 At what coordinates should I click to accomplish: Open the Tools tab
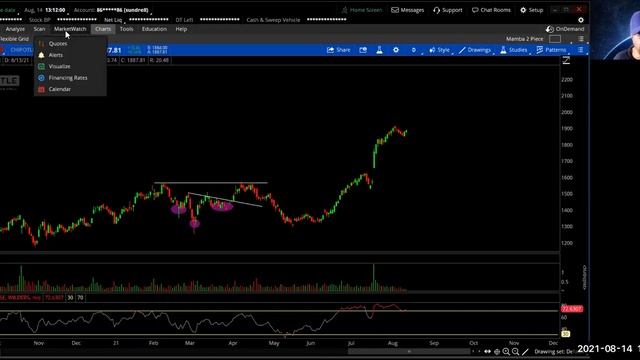coord(127,29)
